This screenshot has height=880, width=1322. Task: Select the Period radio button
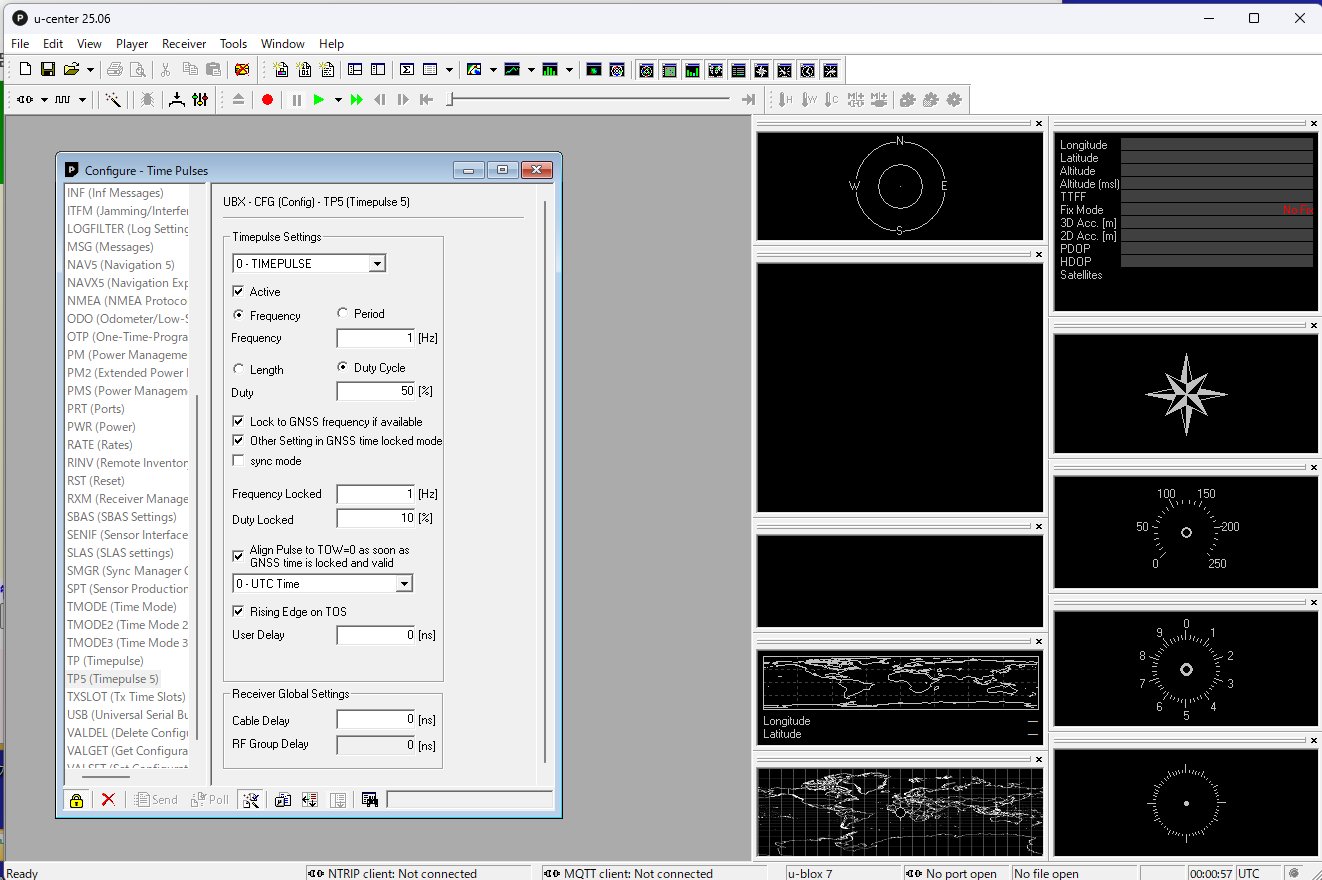343,314
